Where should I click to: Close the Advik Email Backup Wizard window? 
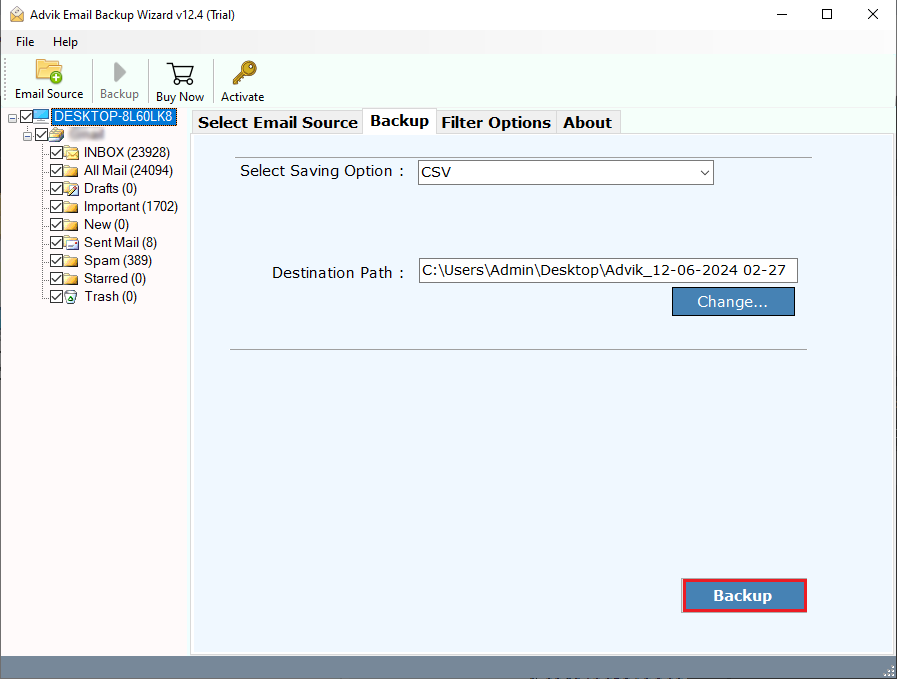872,14
